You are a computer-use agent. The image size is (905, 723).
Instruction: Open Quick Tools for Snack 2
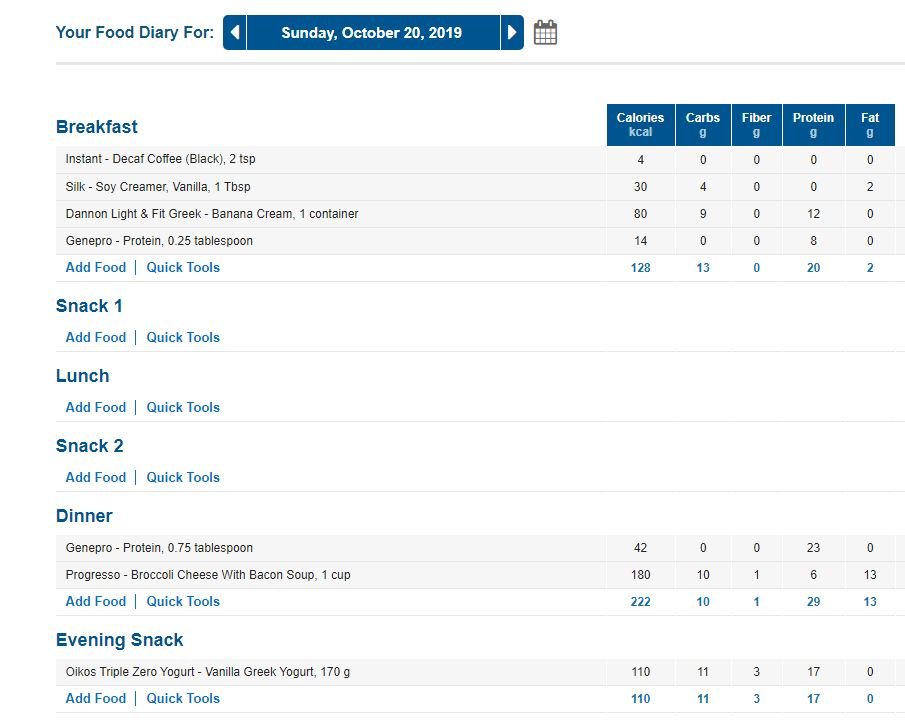tap(183, 477)
